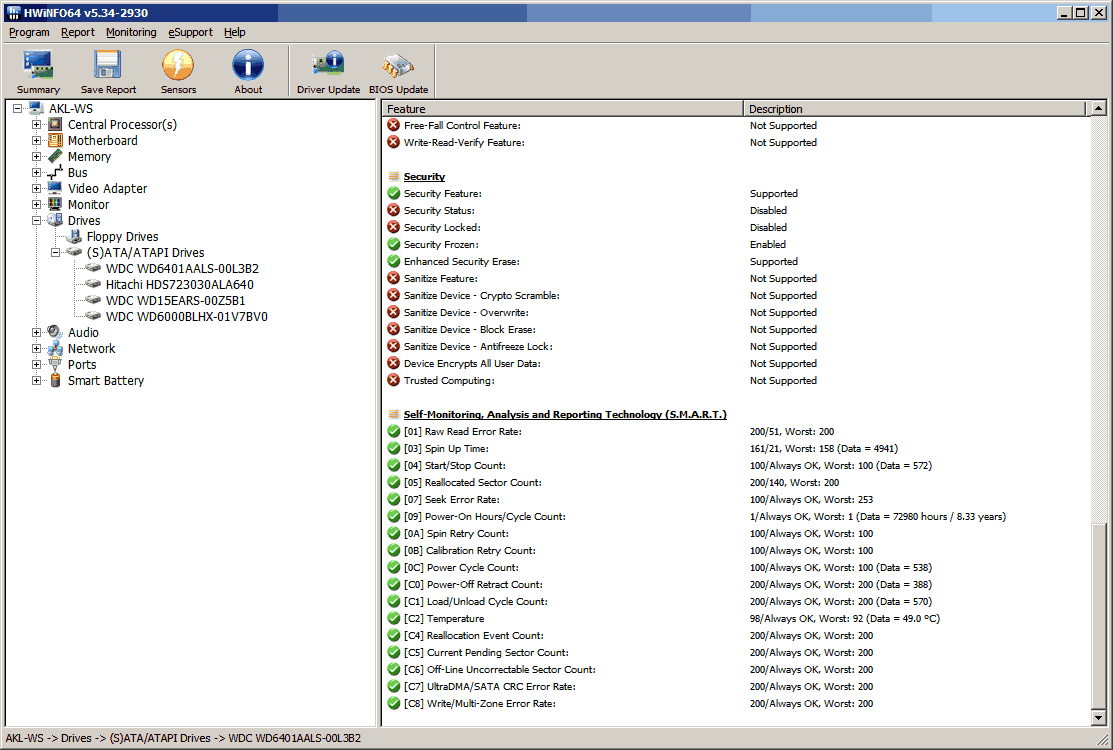Image resolution: width=1113 pixels, height=750 pixels.
Task: Expand the Smart Battery node
Action: pyautogui.click(x=36, y=380)
